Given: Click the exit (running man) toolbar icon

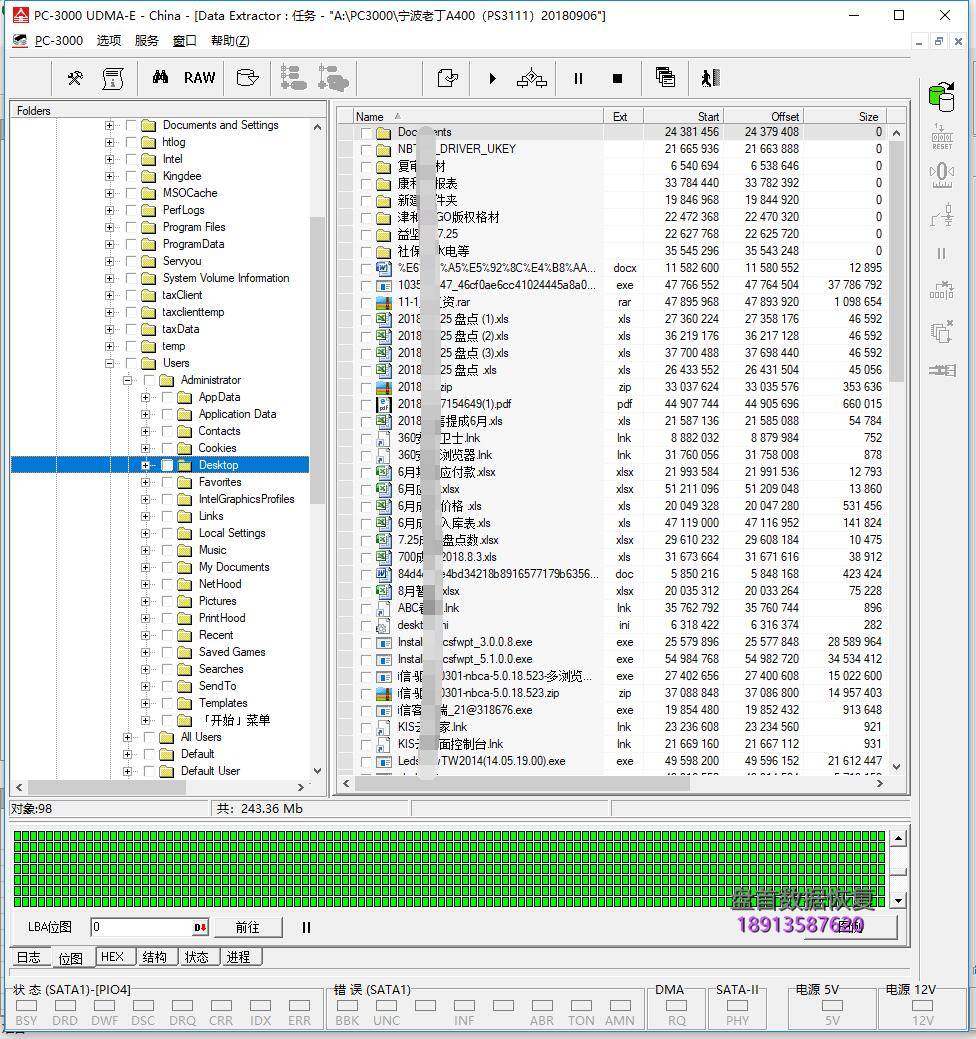Looking at the screenshot, I should click(x=710, y=78).
